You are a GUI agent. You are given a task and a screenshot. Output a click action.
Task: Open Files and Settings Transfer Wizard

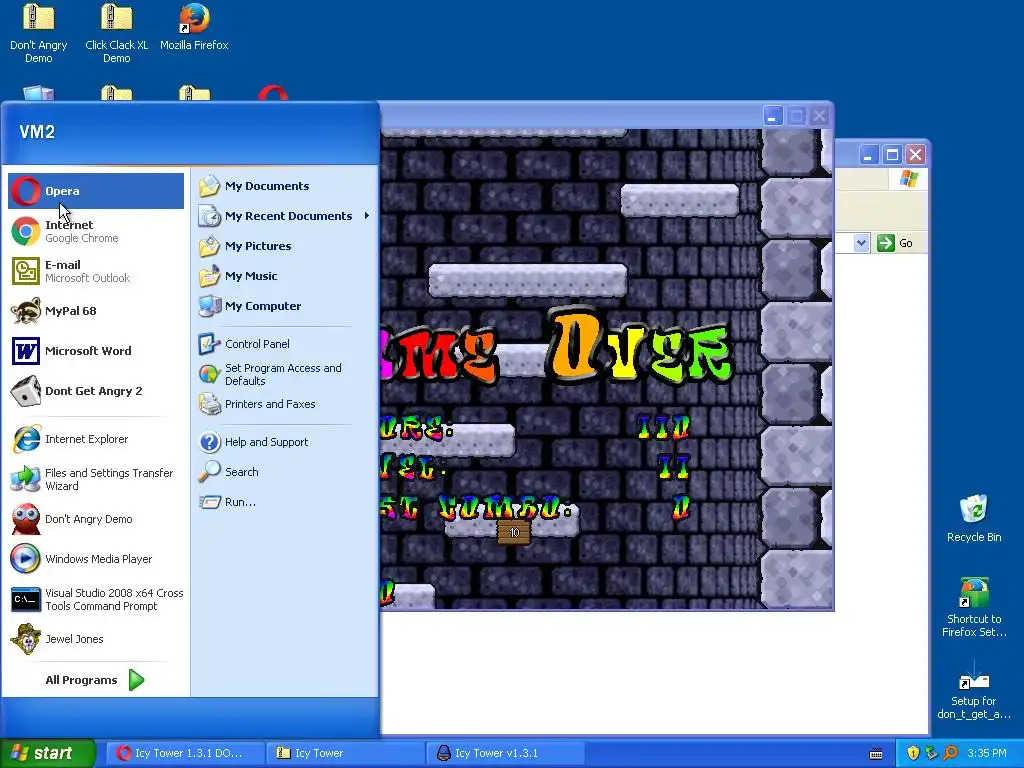click(96, 479)
